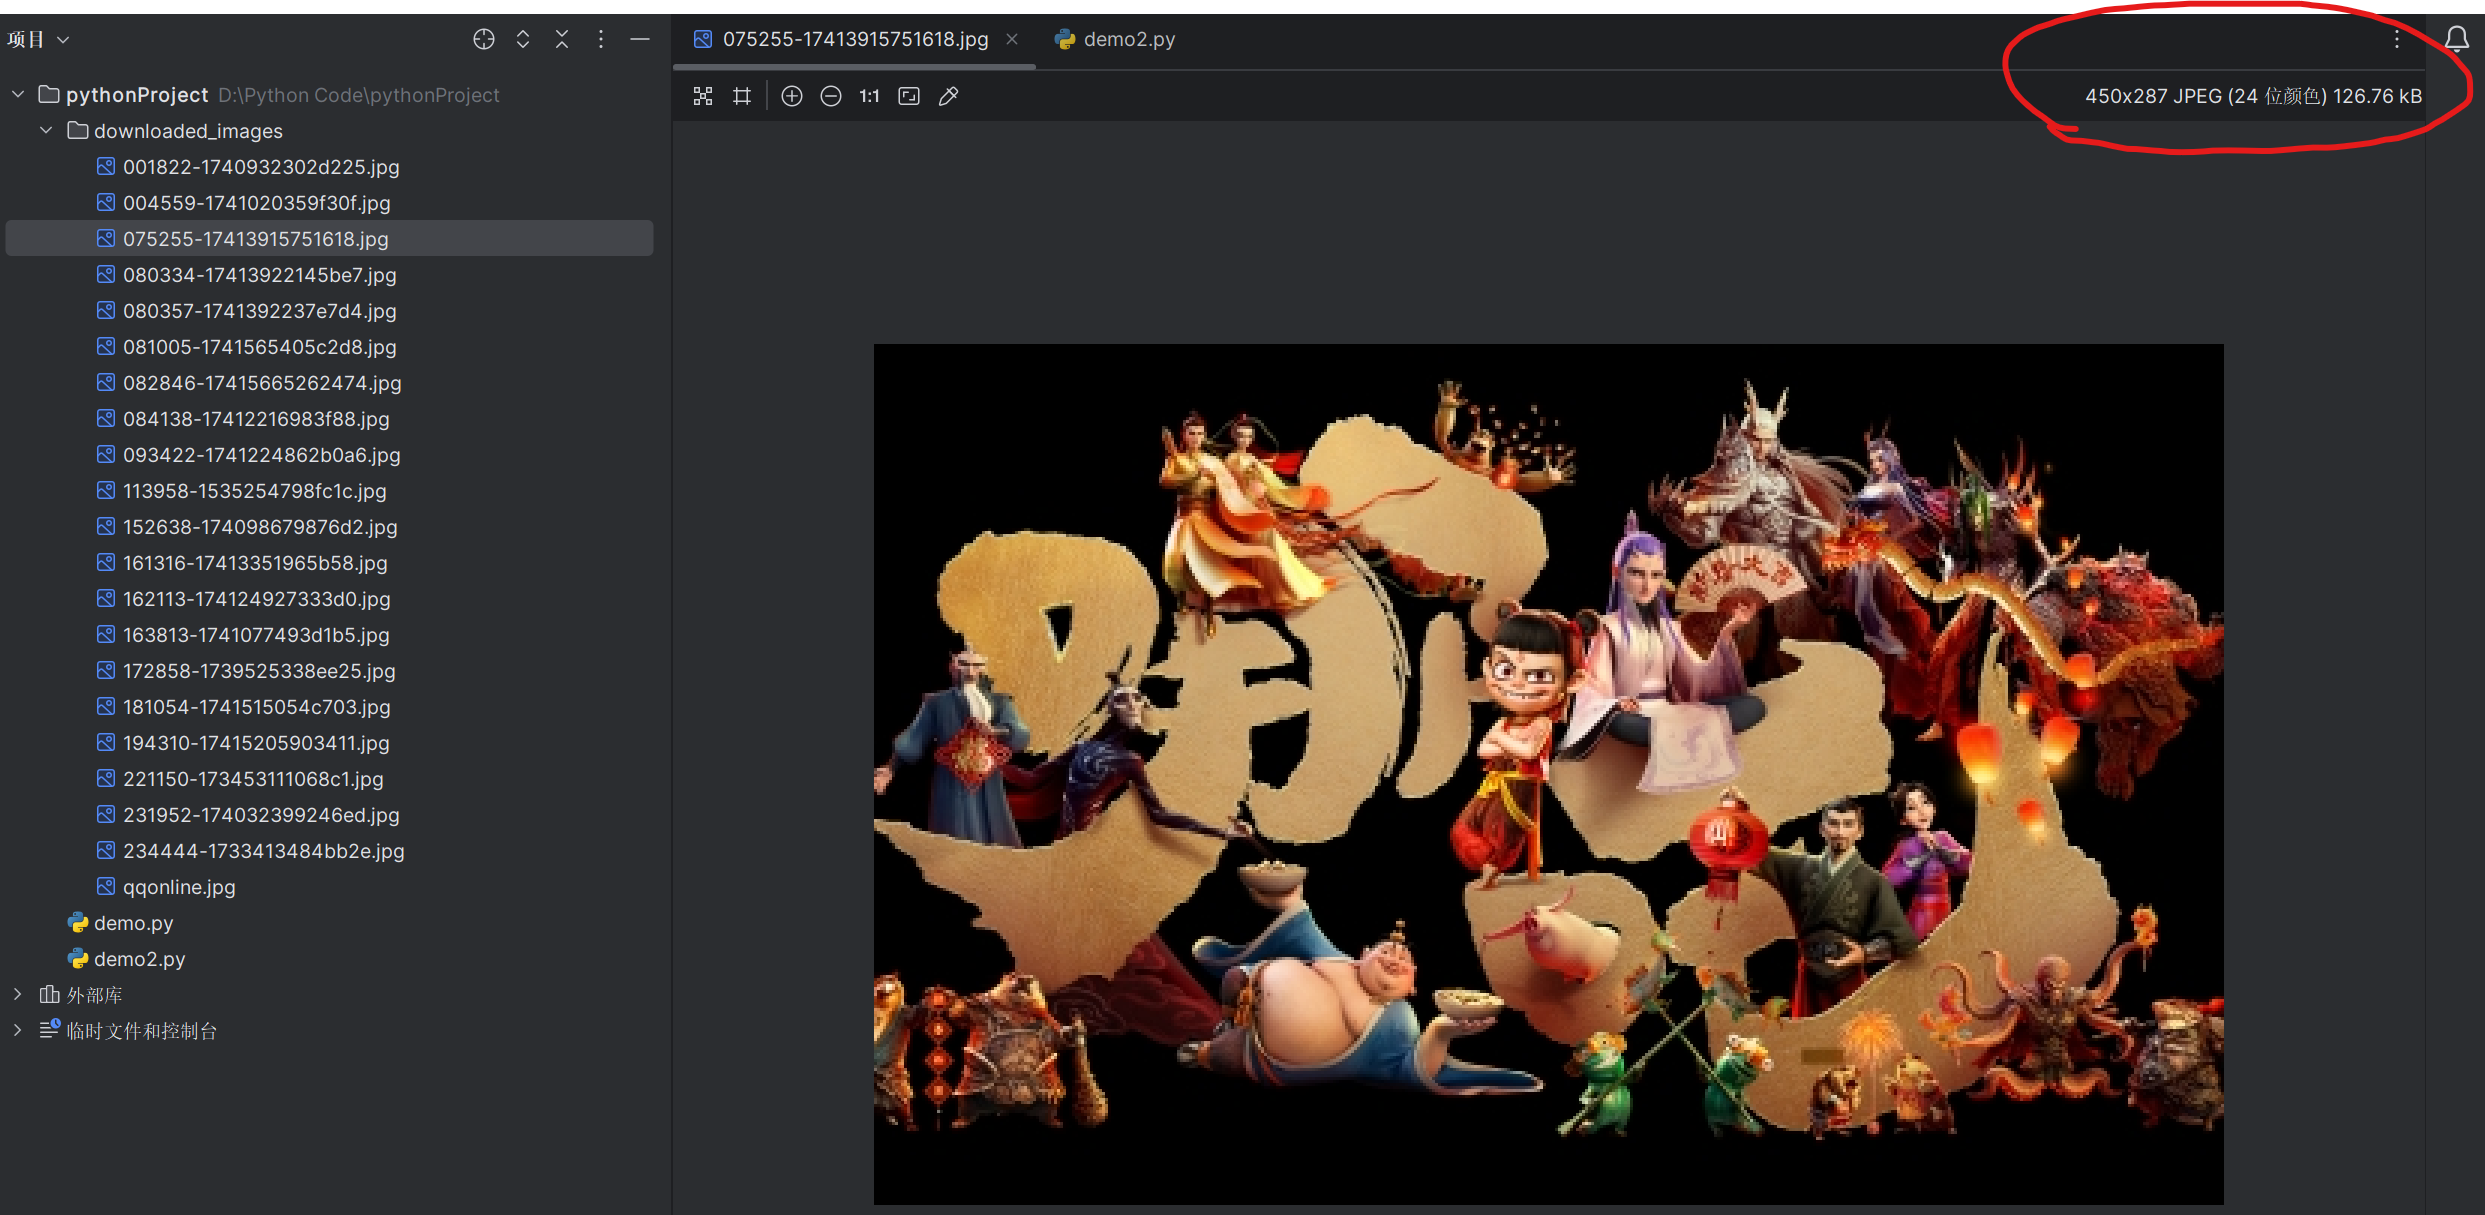Click the color picker eyedropper icon
2485x1215 pixels.
948,96
